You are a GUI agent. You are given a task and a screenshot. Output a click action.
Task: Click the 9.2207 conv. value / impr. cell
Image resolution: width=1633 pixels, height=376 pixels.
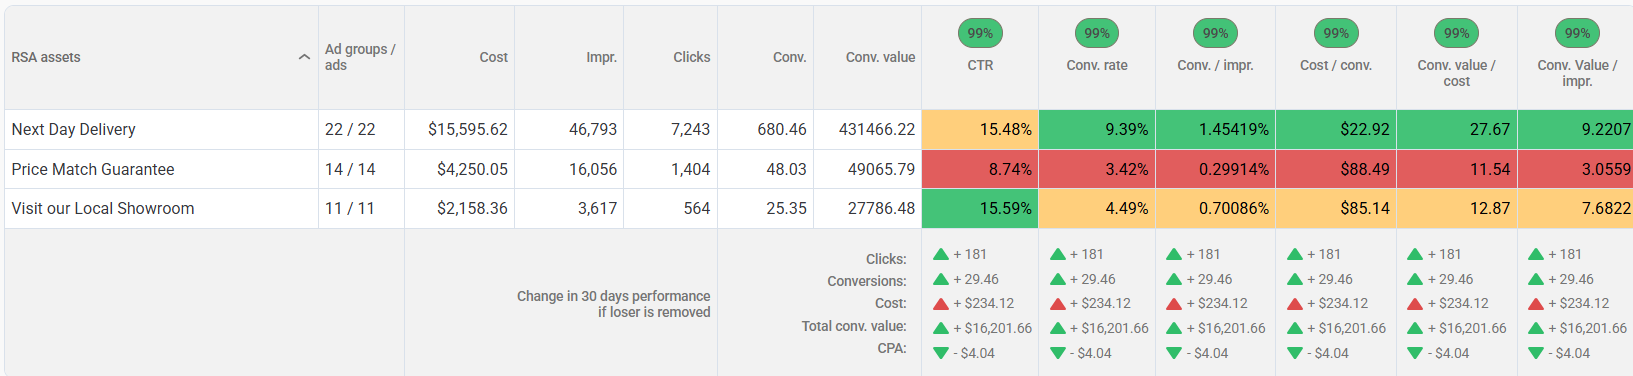(x=1575, y=130)
